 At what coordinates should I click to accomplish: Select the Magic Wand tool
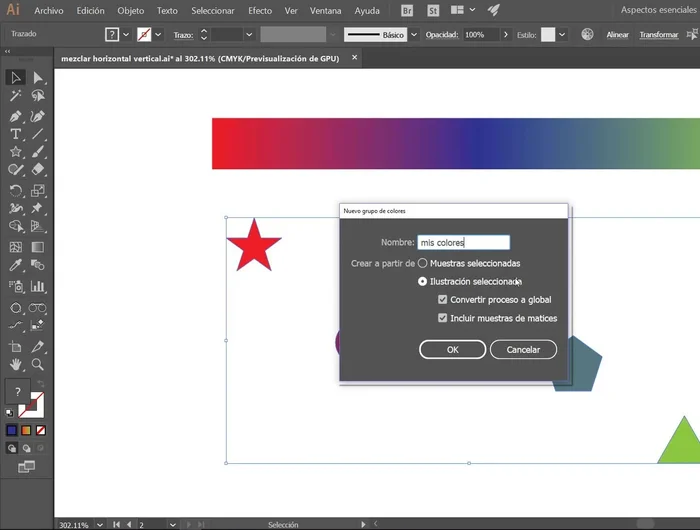pyautogui.click(x=16, y=96)
